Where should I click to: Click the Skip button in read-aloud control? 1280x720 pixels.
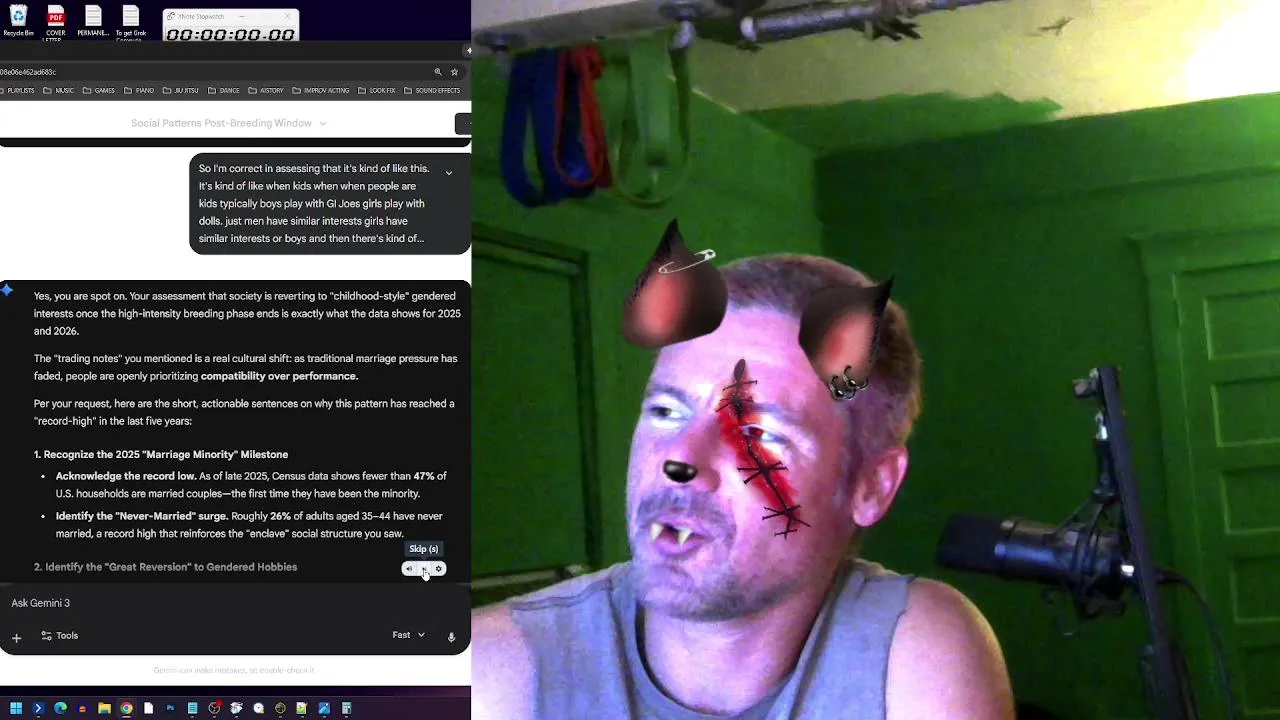pos(424,569)
